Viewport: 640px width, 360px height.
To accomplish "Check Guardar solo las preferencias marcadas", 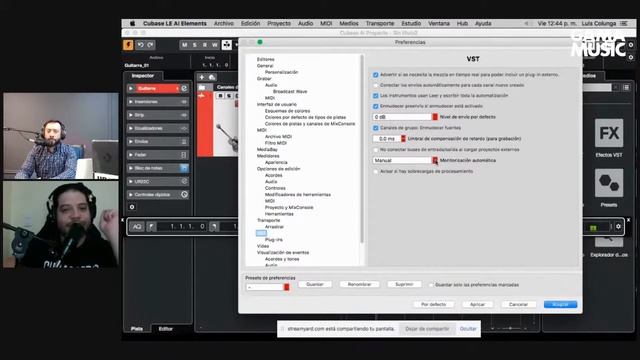I will tap(431, 285).
